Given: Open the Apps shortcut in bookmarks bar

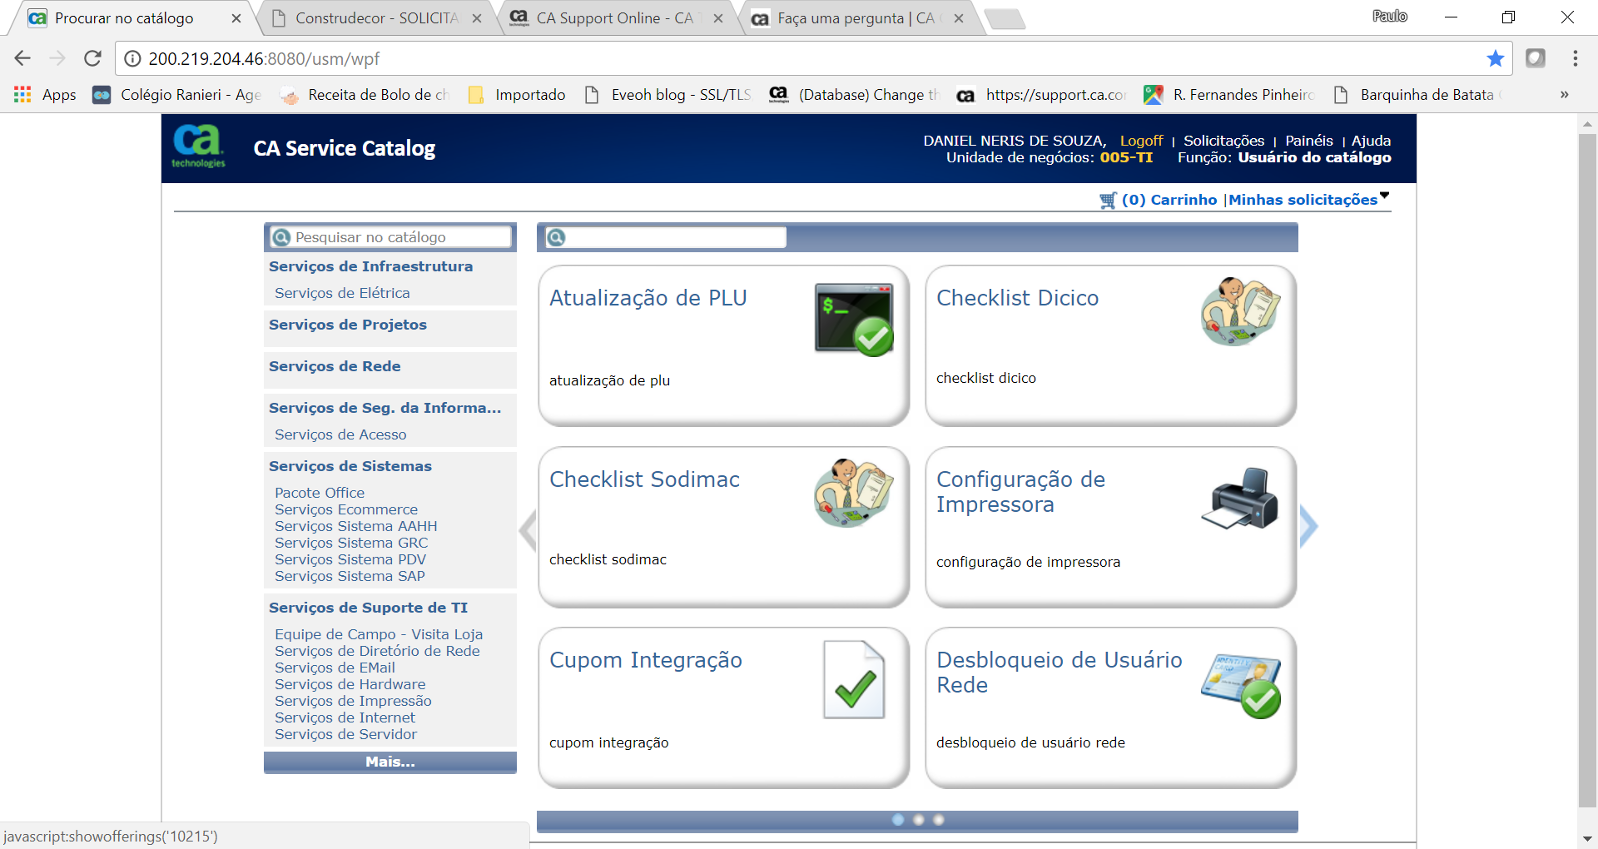Looking at the screenshot, I should point(45,95).
